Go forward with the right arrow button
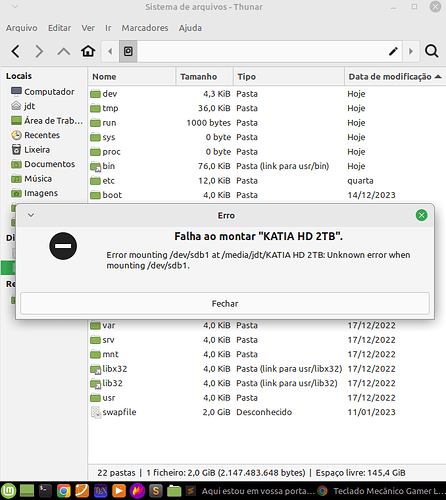The width and height of the screenshot is (446, 500). tap(39, 52)
